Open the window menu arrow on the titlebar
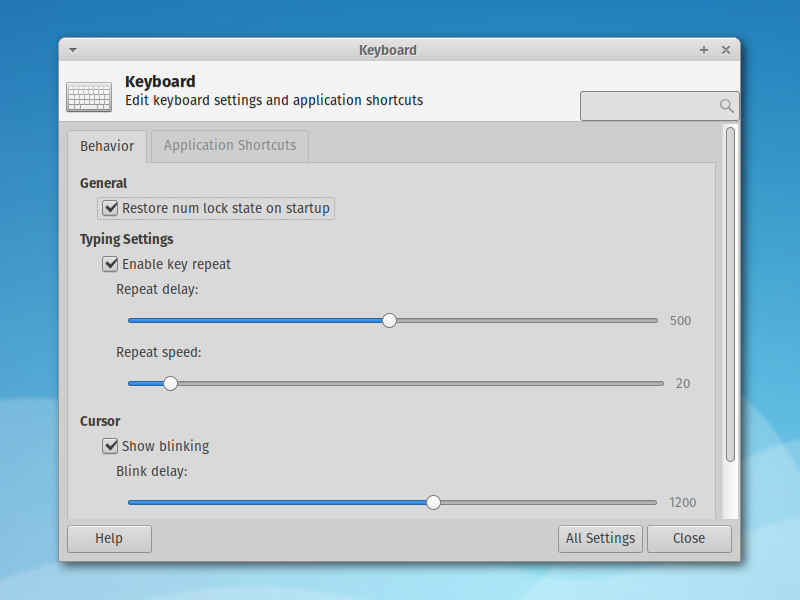Viewport: 800px width, 600px height. pyautogui.click(x=72, y=49)
